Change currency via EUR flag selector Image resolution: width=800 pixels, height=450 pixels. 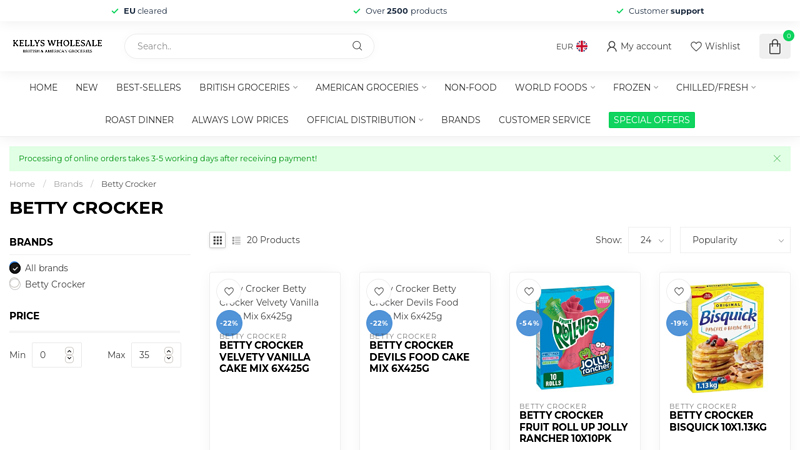[572, 46]
